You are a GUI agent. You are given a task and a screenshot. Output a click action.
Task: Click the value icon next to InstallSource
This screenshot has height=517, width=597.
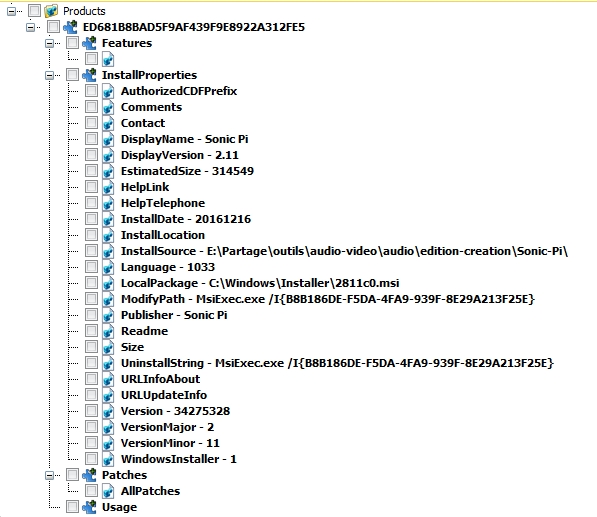pos(108,251)
